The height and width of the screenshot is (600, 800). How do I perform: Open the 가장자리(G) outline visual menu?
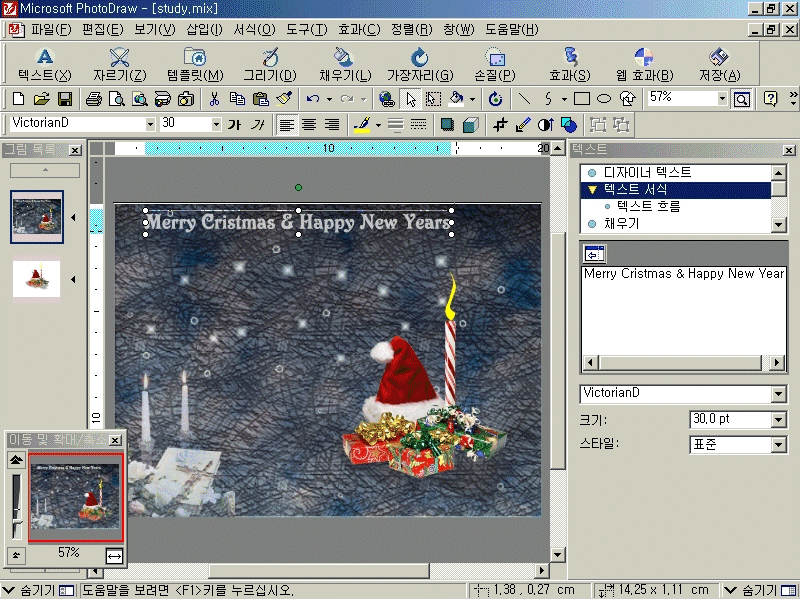click(420, 64)
